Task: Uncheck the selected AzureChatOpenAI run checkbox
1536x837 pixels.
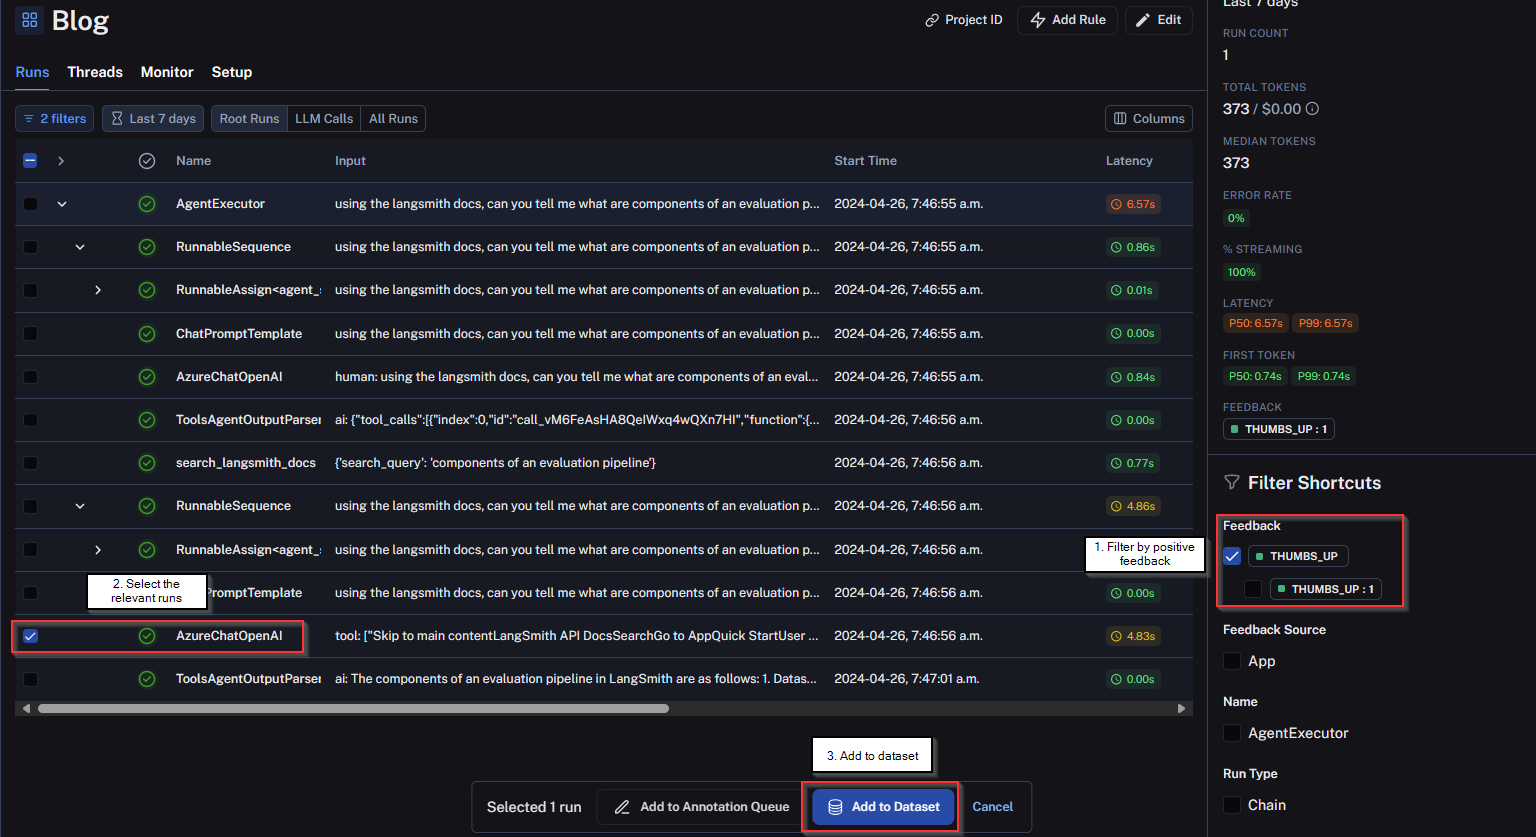Action: 30,636
